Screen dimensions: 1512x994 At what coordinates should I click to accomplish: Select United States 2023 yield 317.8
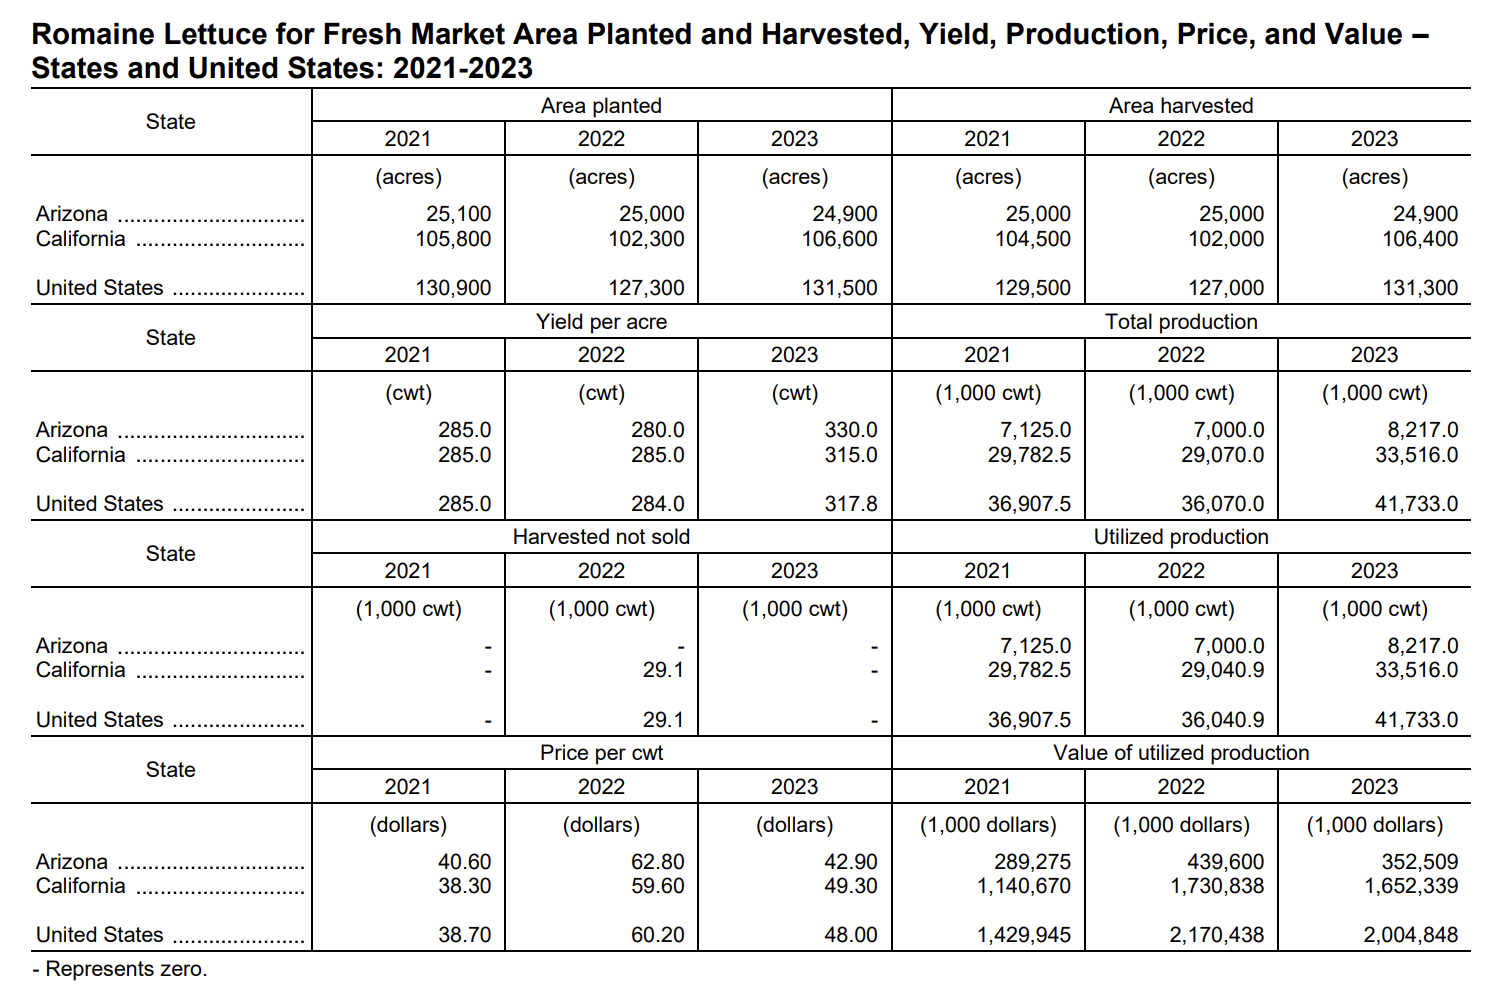[x=851, y=504]
